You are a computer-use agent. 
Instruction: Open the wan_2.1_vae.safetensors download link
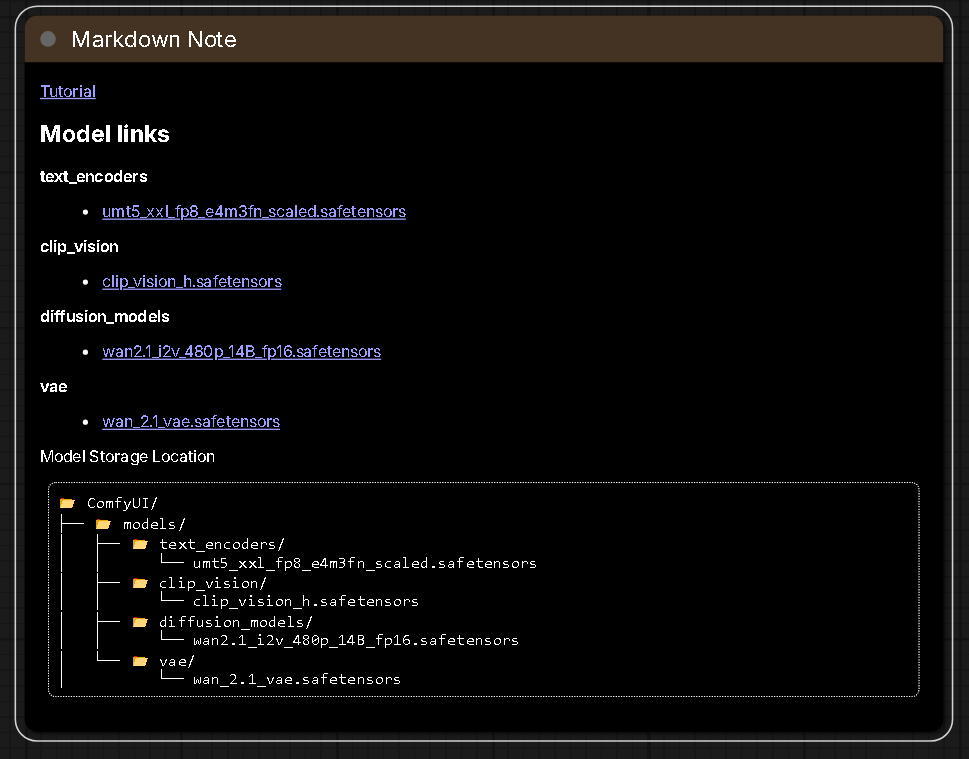[x=191, y=421]
